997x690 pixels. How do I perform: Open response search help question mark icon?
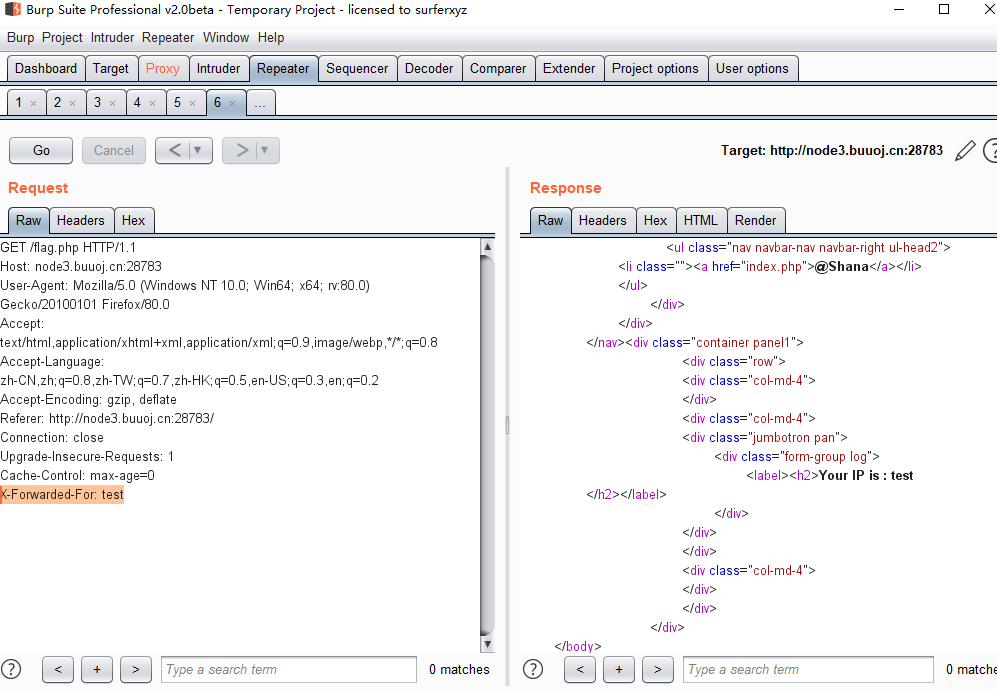pos(533,669)
